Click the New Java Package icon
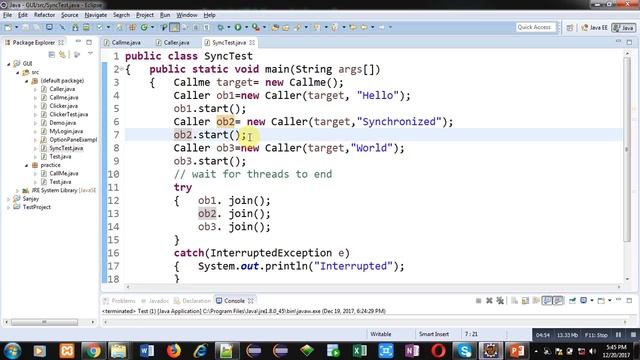 pyautogui.click(x=132, y=27)
